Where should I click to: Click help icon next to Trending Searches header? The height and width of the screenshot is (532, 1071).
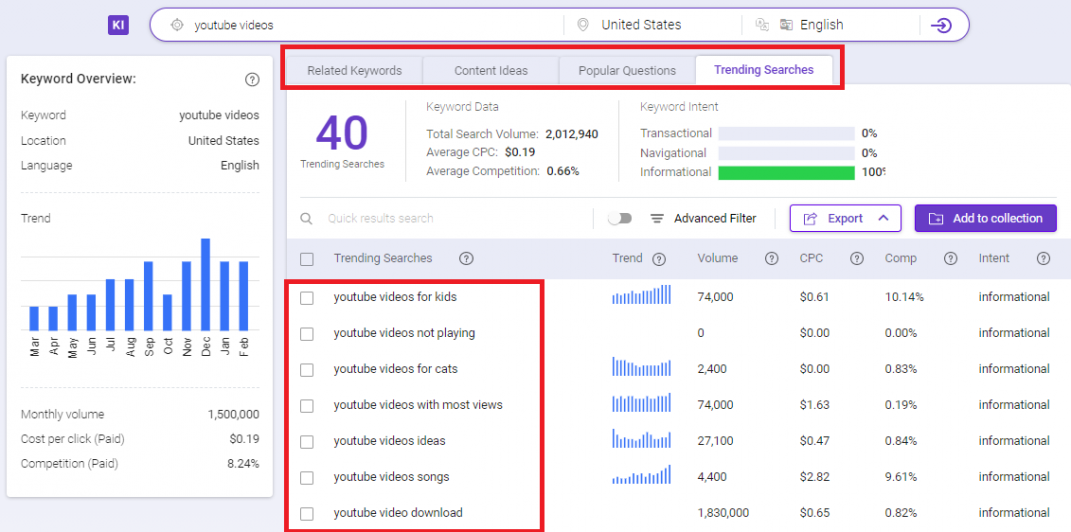[467, 259]
